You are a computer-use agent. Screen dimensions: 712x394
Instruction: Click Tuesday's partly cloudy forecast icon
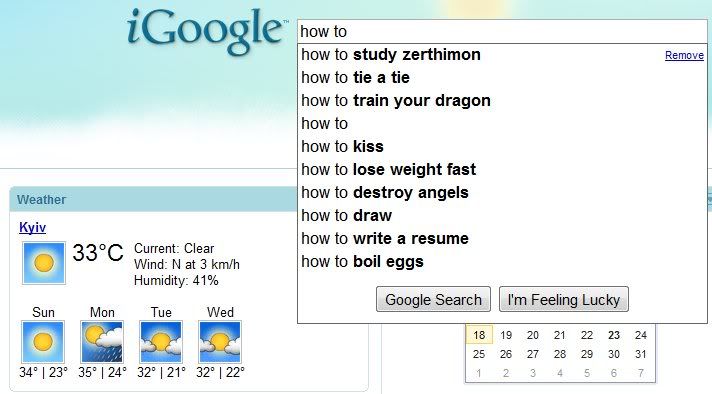click(x=161, y=341)
